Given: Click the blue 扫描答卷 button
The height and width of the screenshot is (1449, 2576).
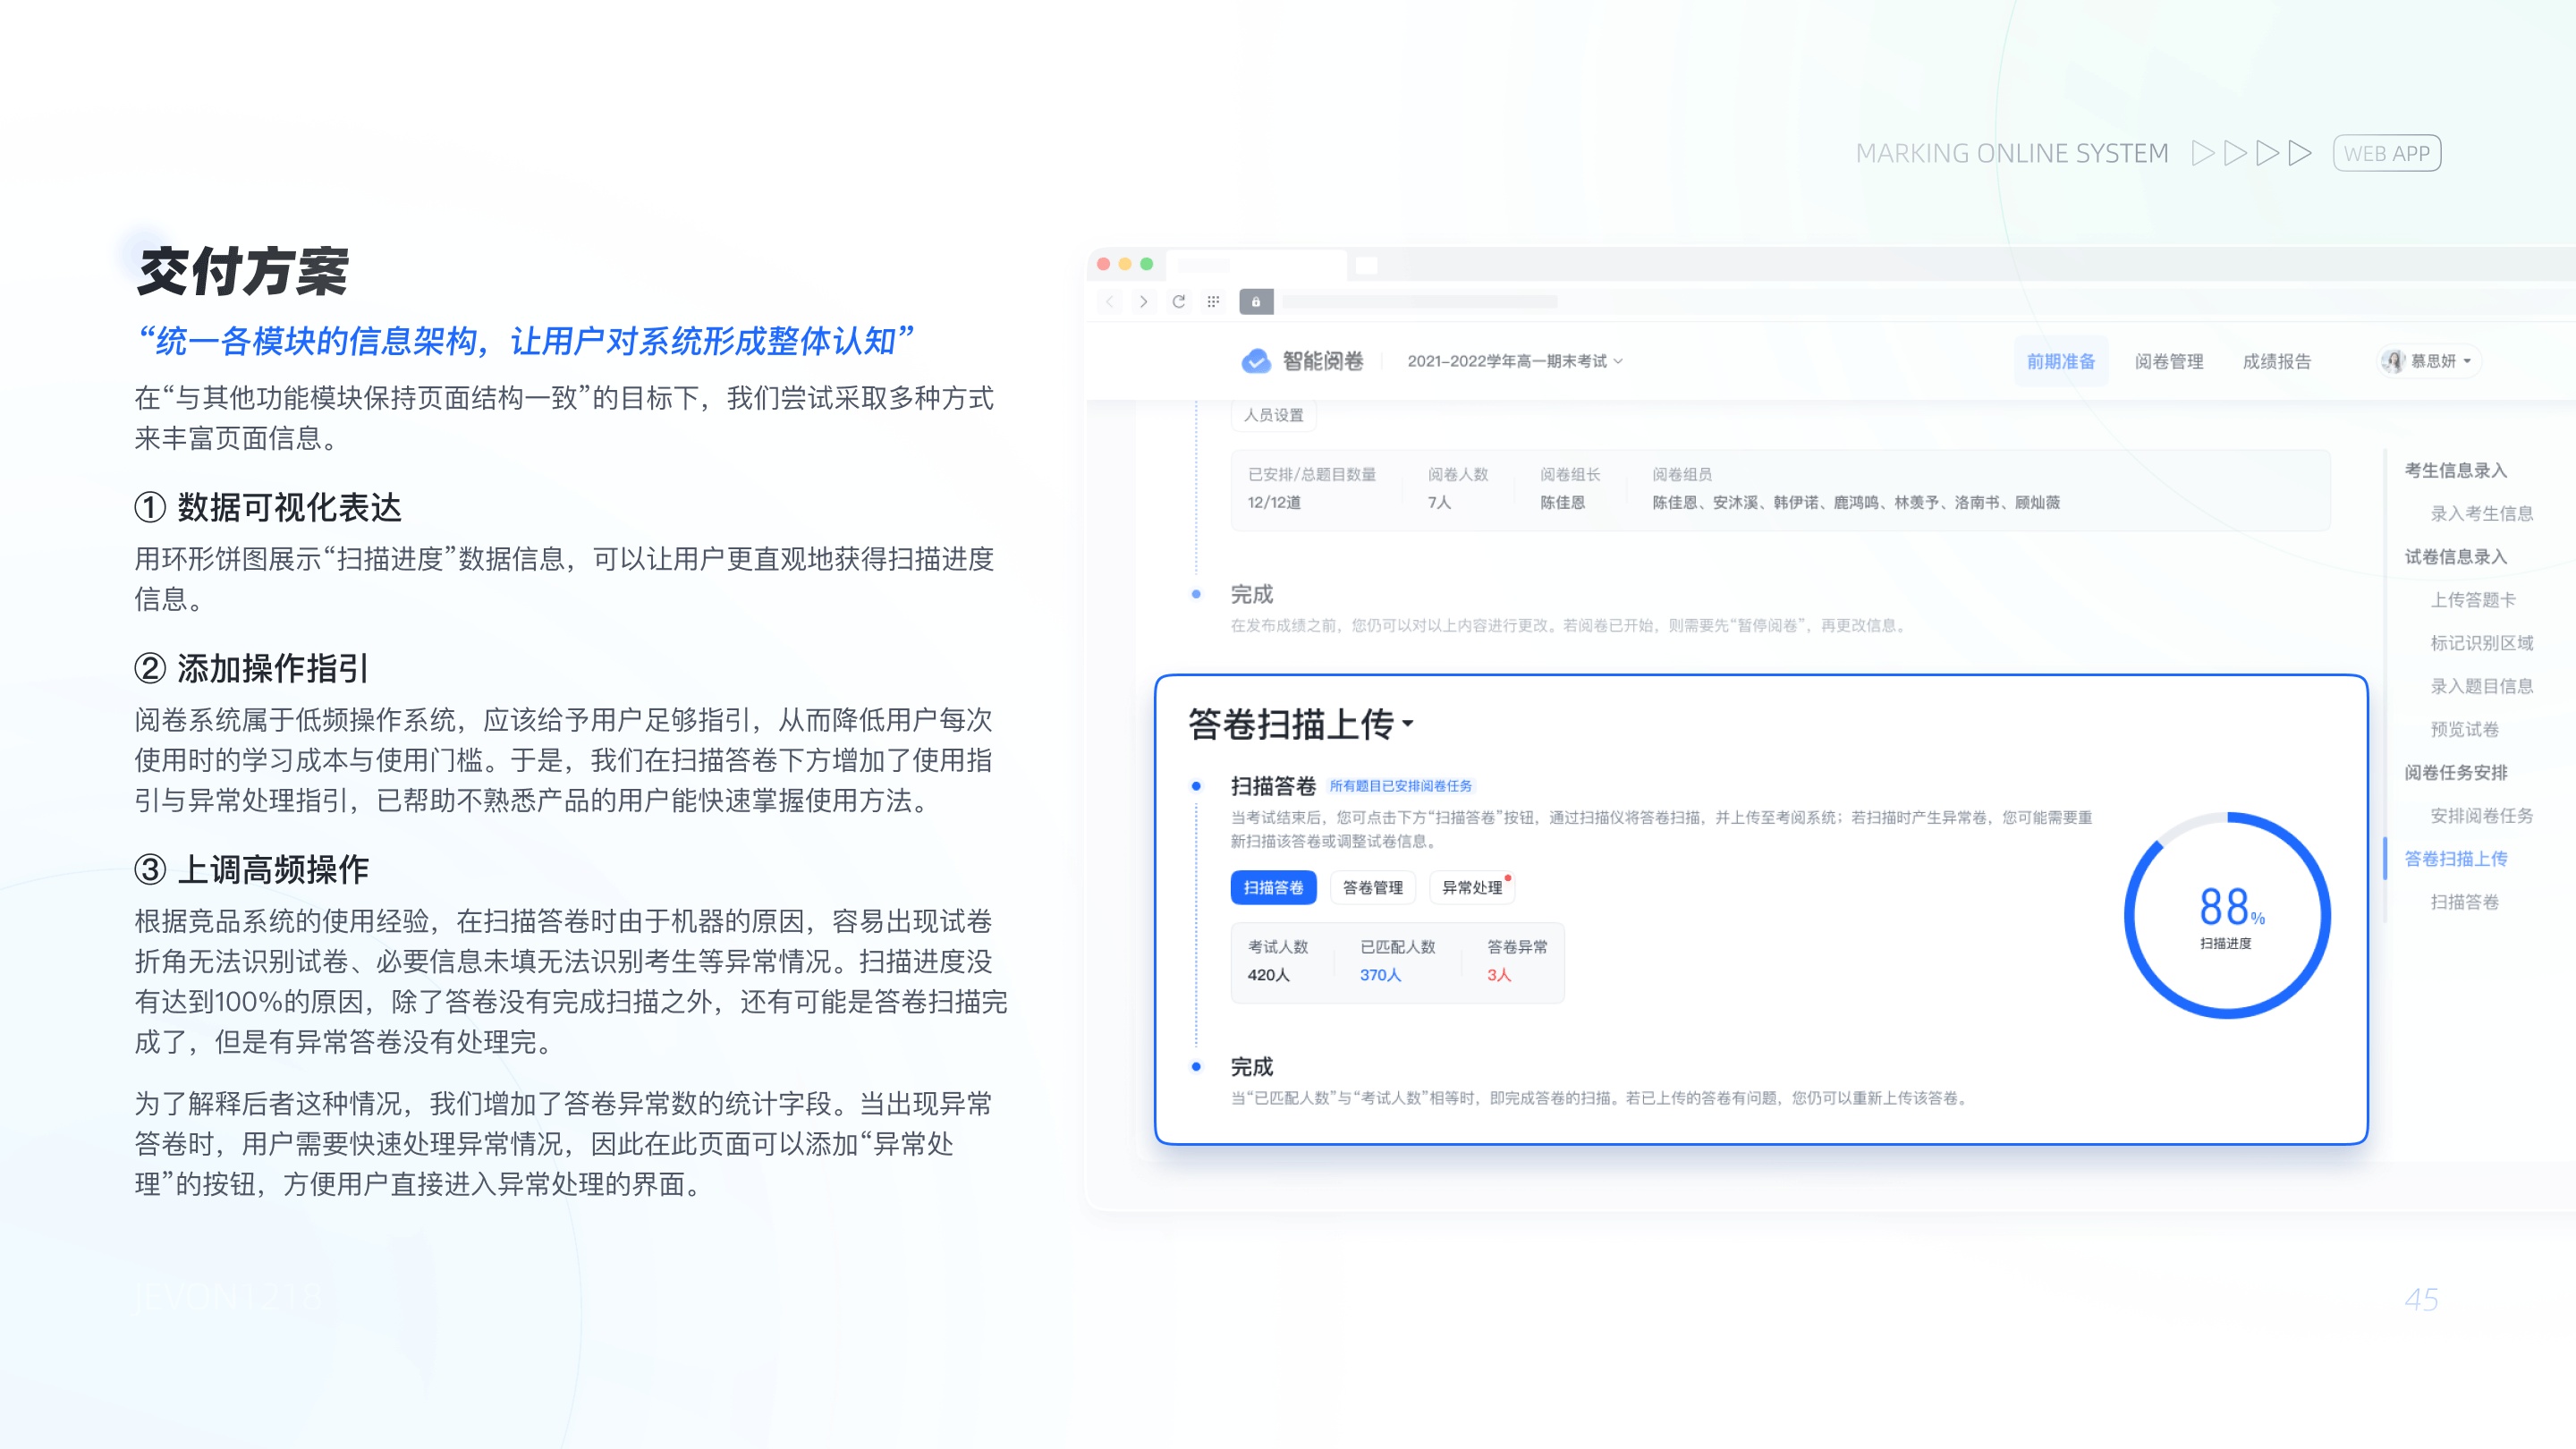Looking at the screenshot, I should (1273, 887).
